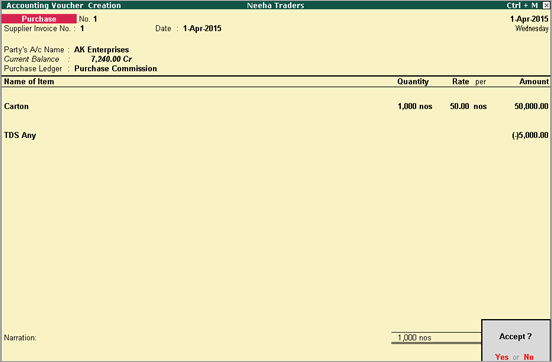Select the AK Enterprises party account

tap(101, 50)
